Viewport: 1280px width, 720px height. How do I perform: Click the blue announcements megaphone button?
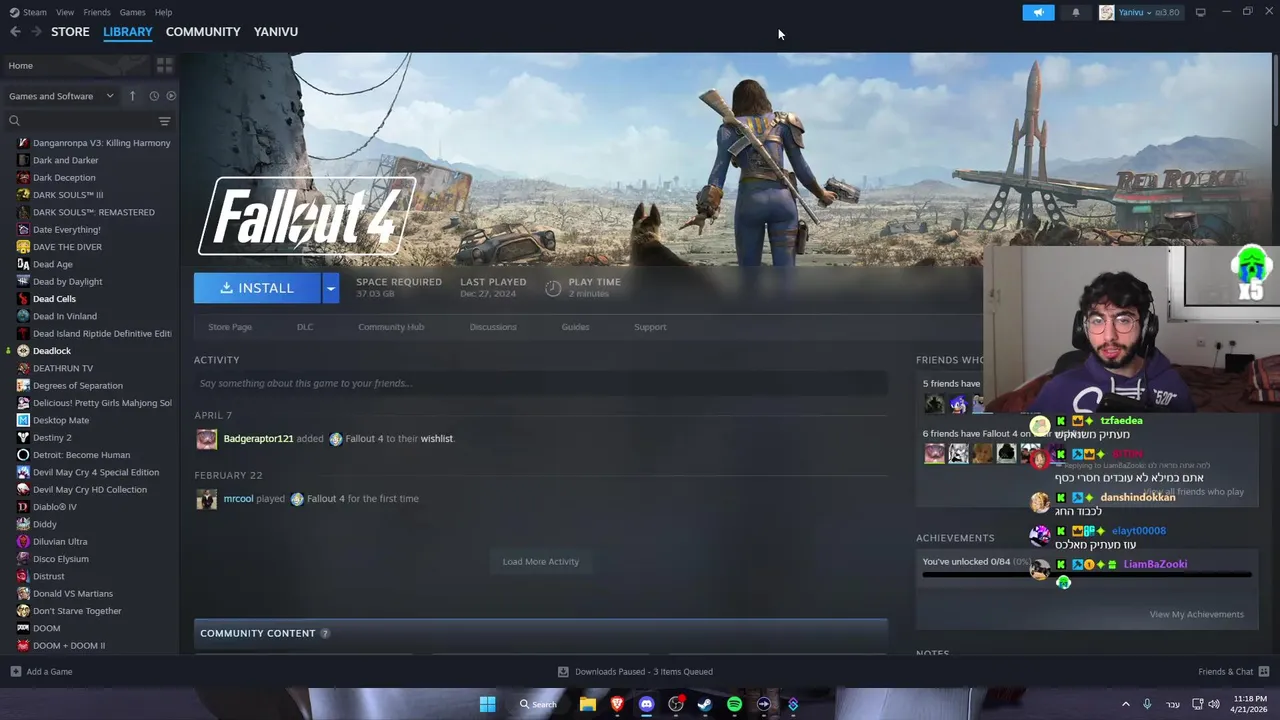1038,12
